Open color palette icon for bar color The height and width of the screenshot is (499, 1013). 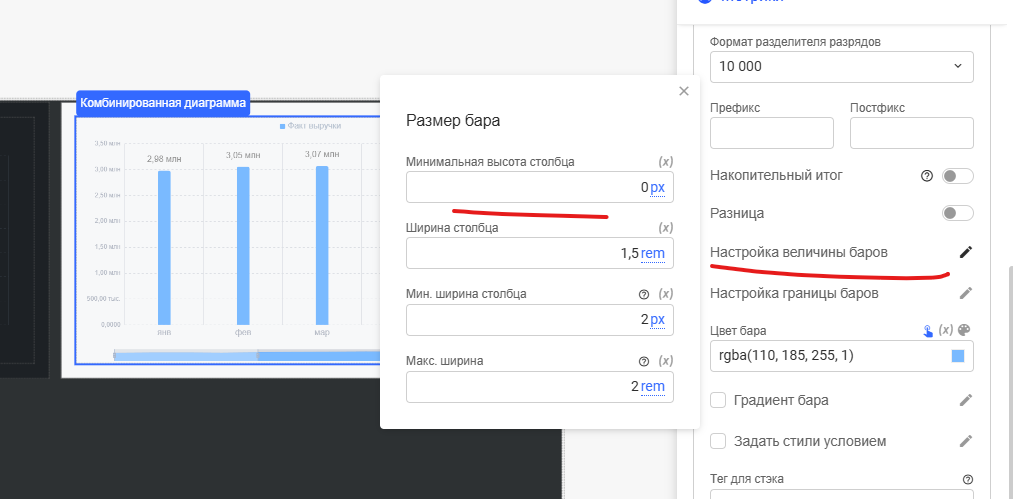click(x=965, y=331)
